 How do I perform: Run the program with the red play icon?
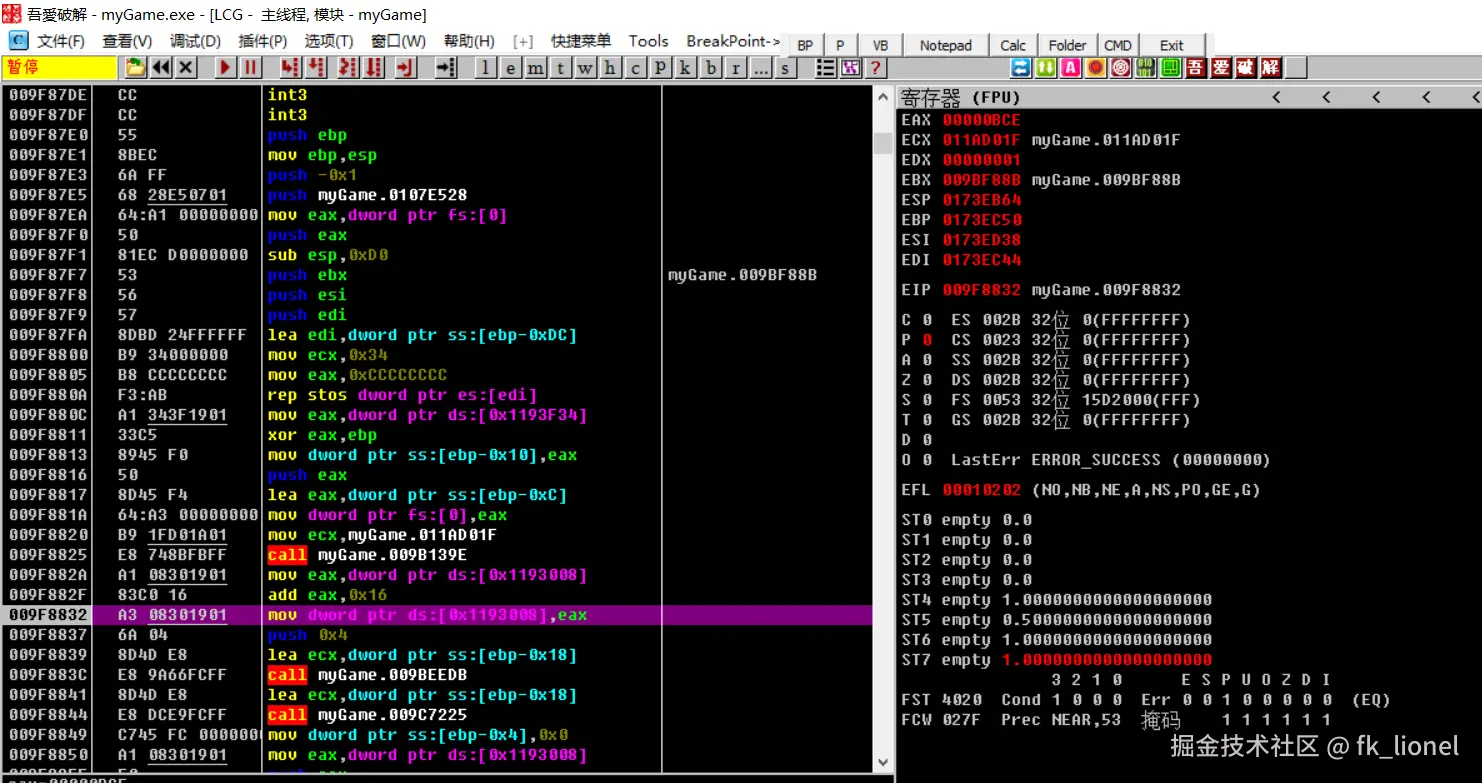[225, 67]
